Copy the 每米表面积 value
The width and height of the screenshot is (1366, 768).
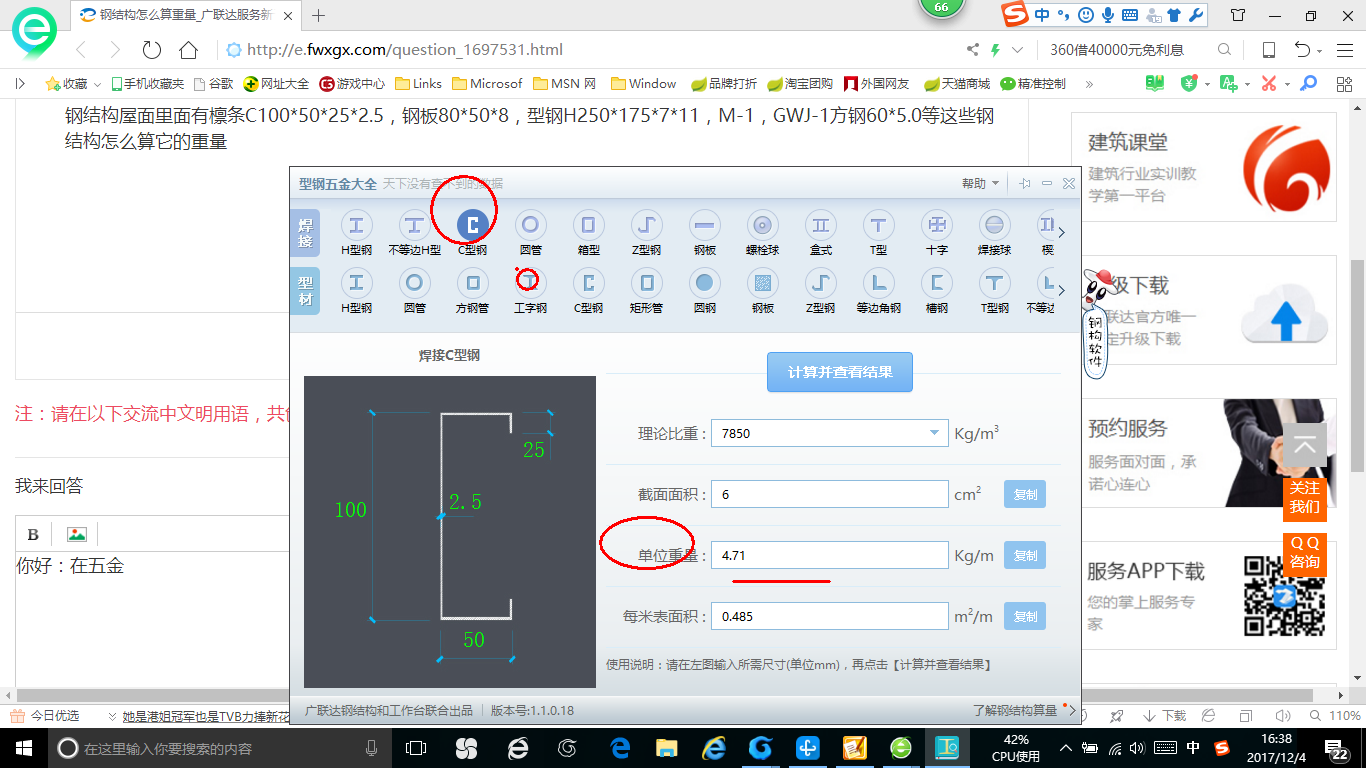tap(1025, 616)
